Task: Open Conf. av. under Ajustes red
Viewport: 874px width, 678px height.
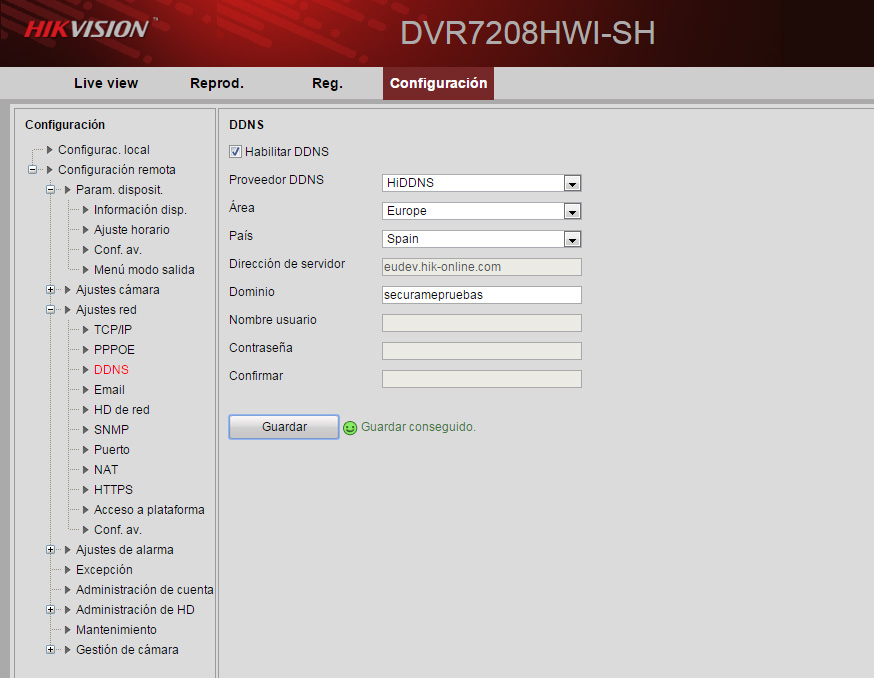Action: tap(118, 530)
